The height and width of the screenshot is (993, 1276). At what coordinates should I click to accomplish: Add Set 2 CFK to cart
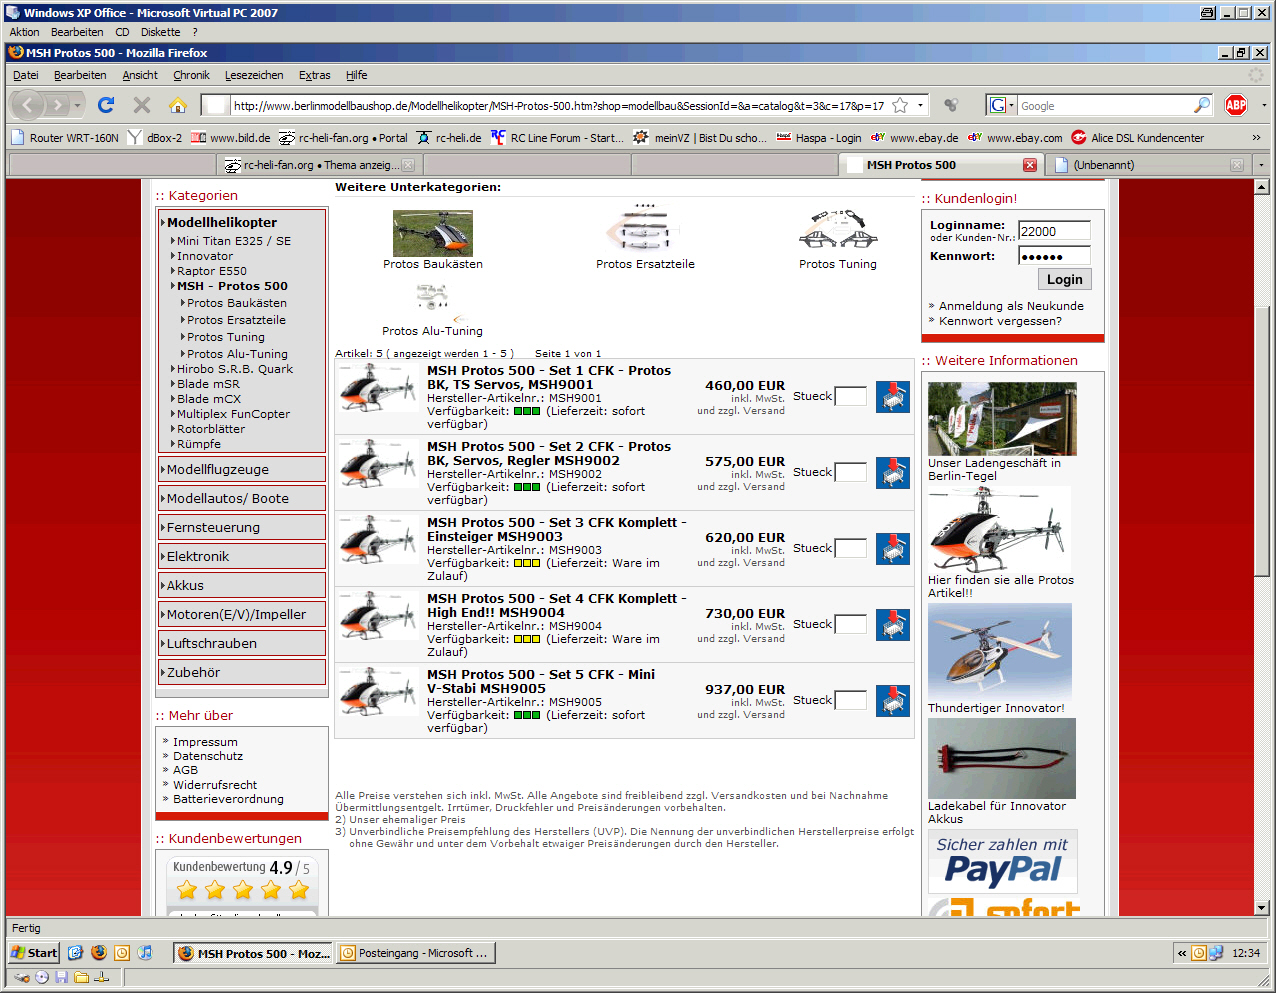pos(893,473)
